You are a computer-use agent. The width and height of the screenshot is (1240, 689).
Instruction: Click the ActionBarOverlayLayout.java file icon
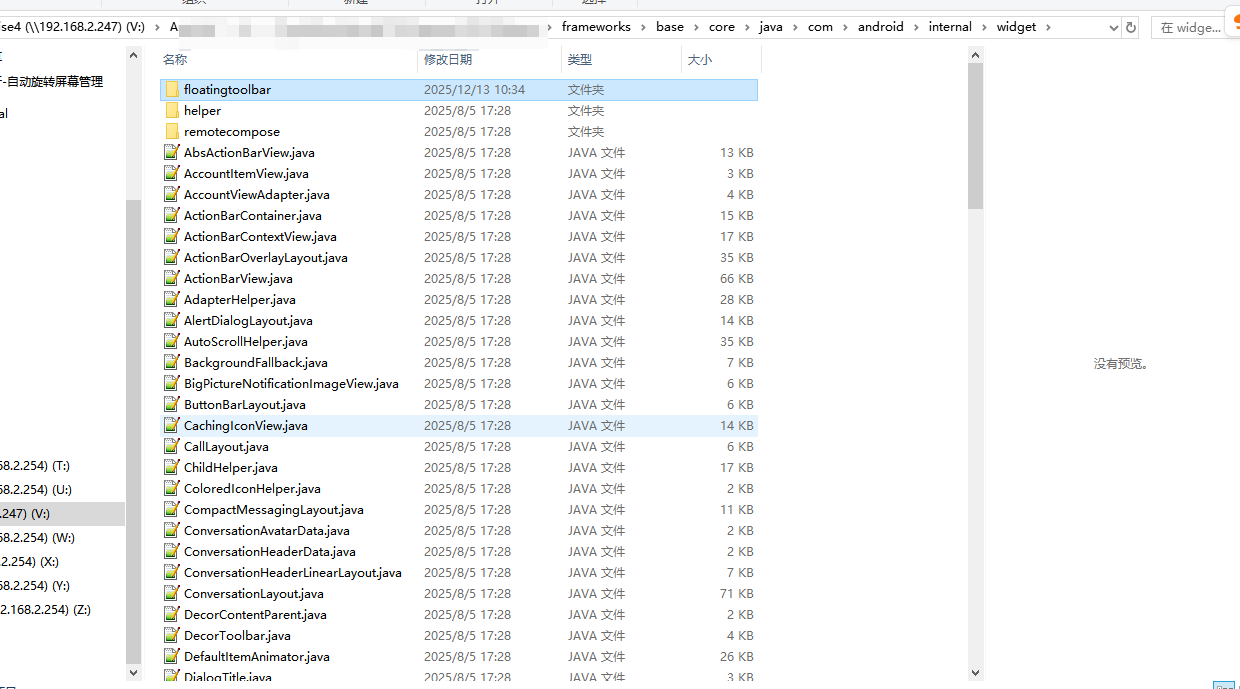(172, 258)
